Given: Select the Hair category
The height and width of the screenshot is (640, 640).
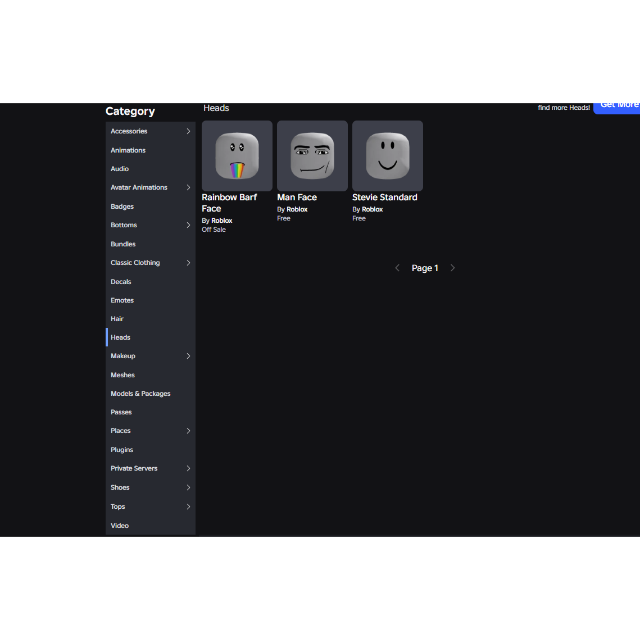Looking at the screenshot, I should coord(151,319).
